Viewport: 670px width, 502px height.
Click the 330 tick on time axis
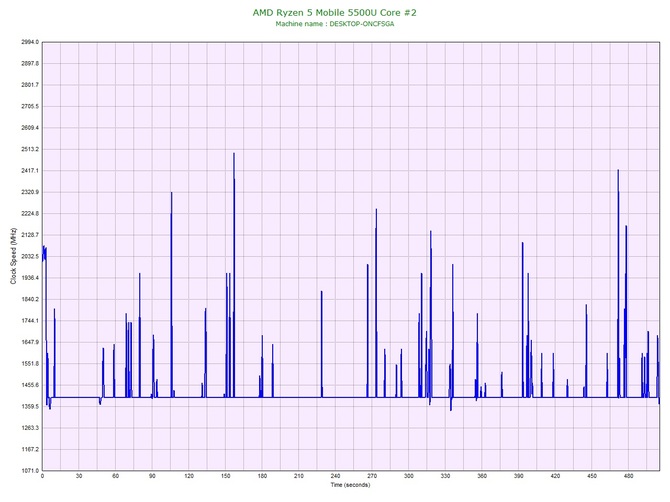click(445, 476)
